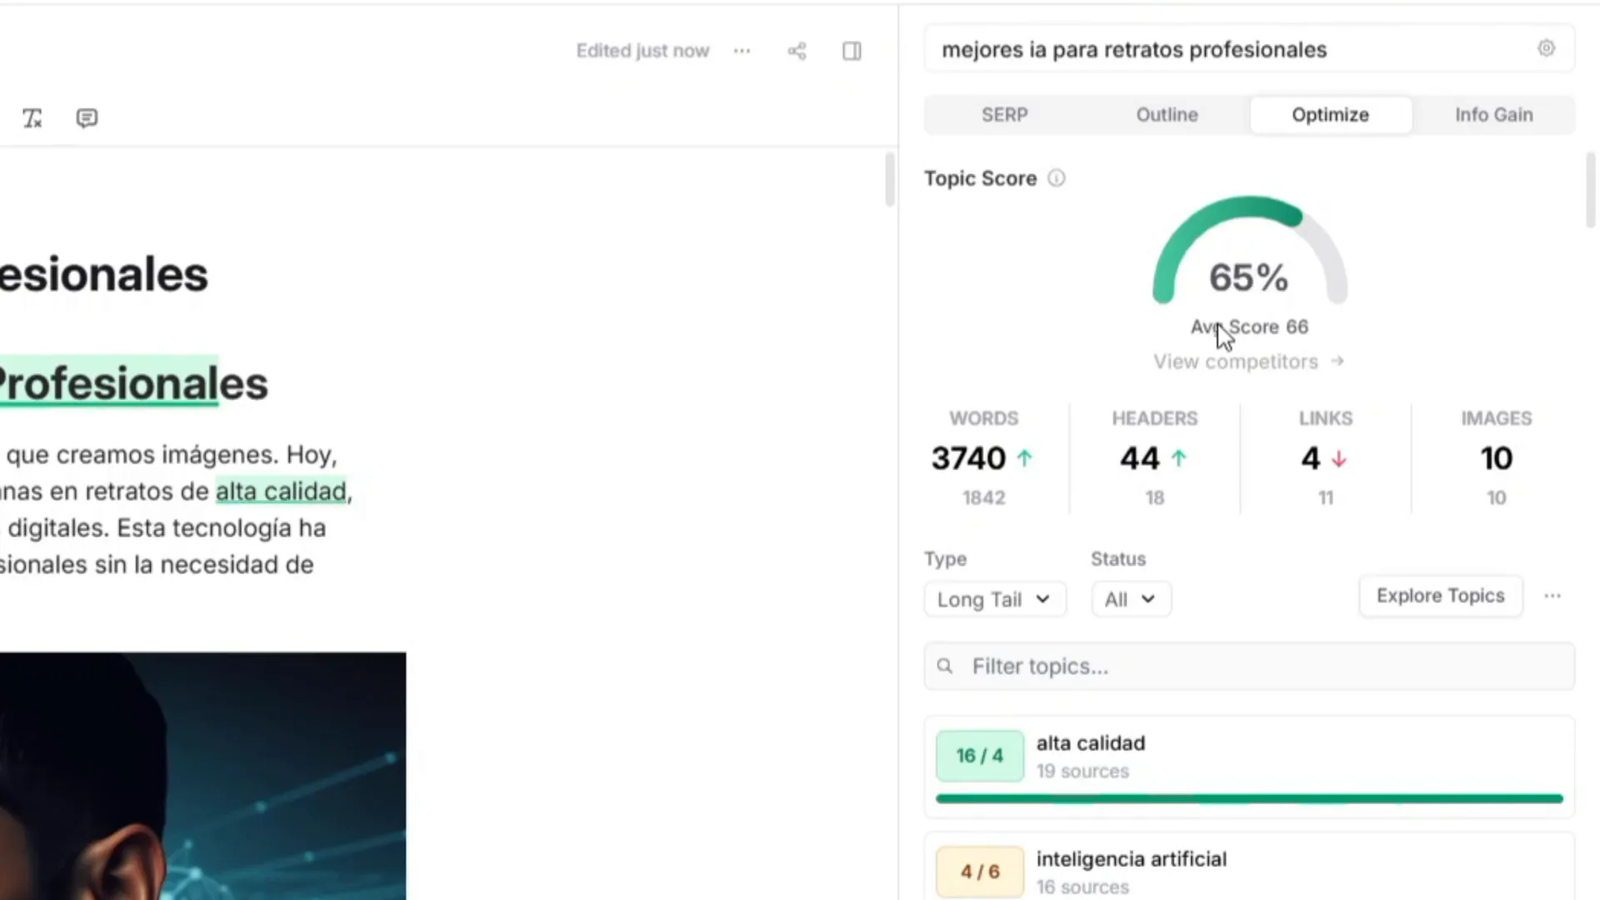Expand the Status All dropdown
This screenshot has width=1600, height=900.
coord(1130,599)
